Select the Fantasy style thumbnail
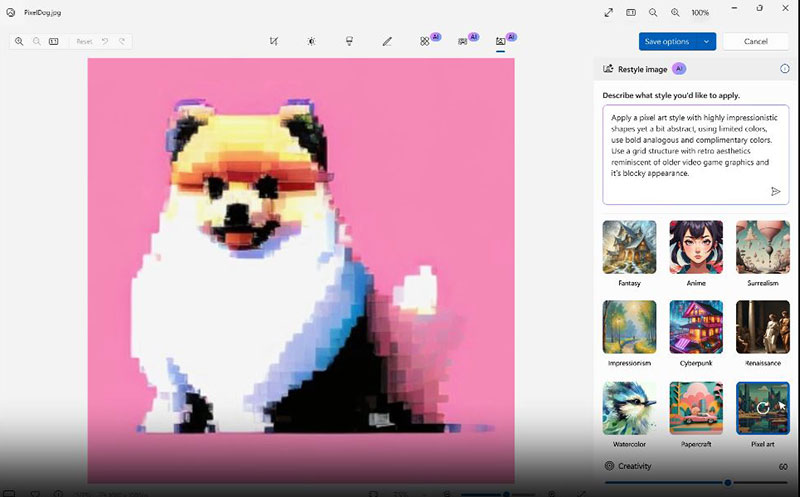The height and width of the screenshot is (497, 800). (629, 247)
